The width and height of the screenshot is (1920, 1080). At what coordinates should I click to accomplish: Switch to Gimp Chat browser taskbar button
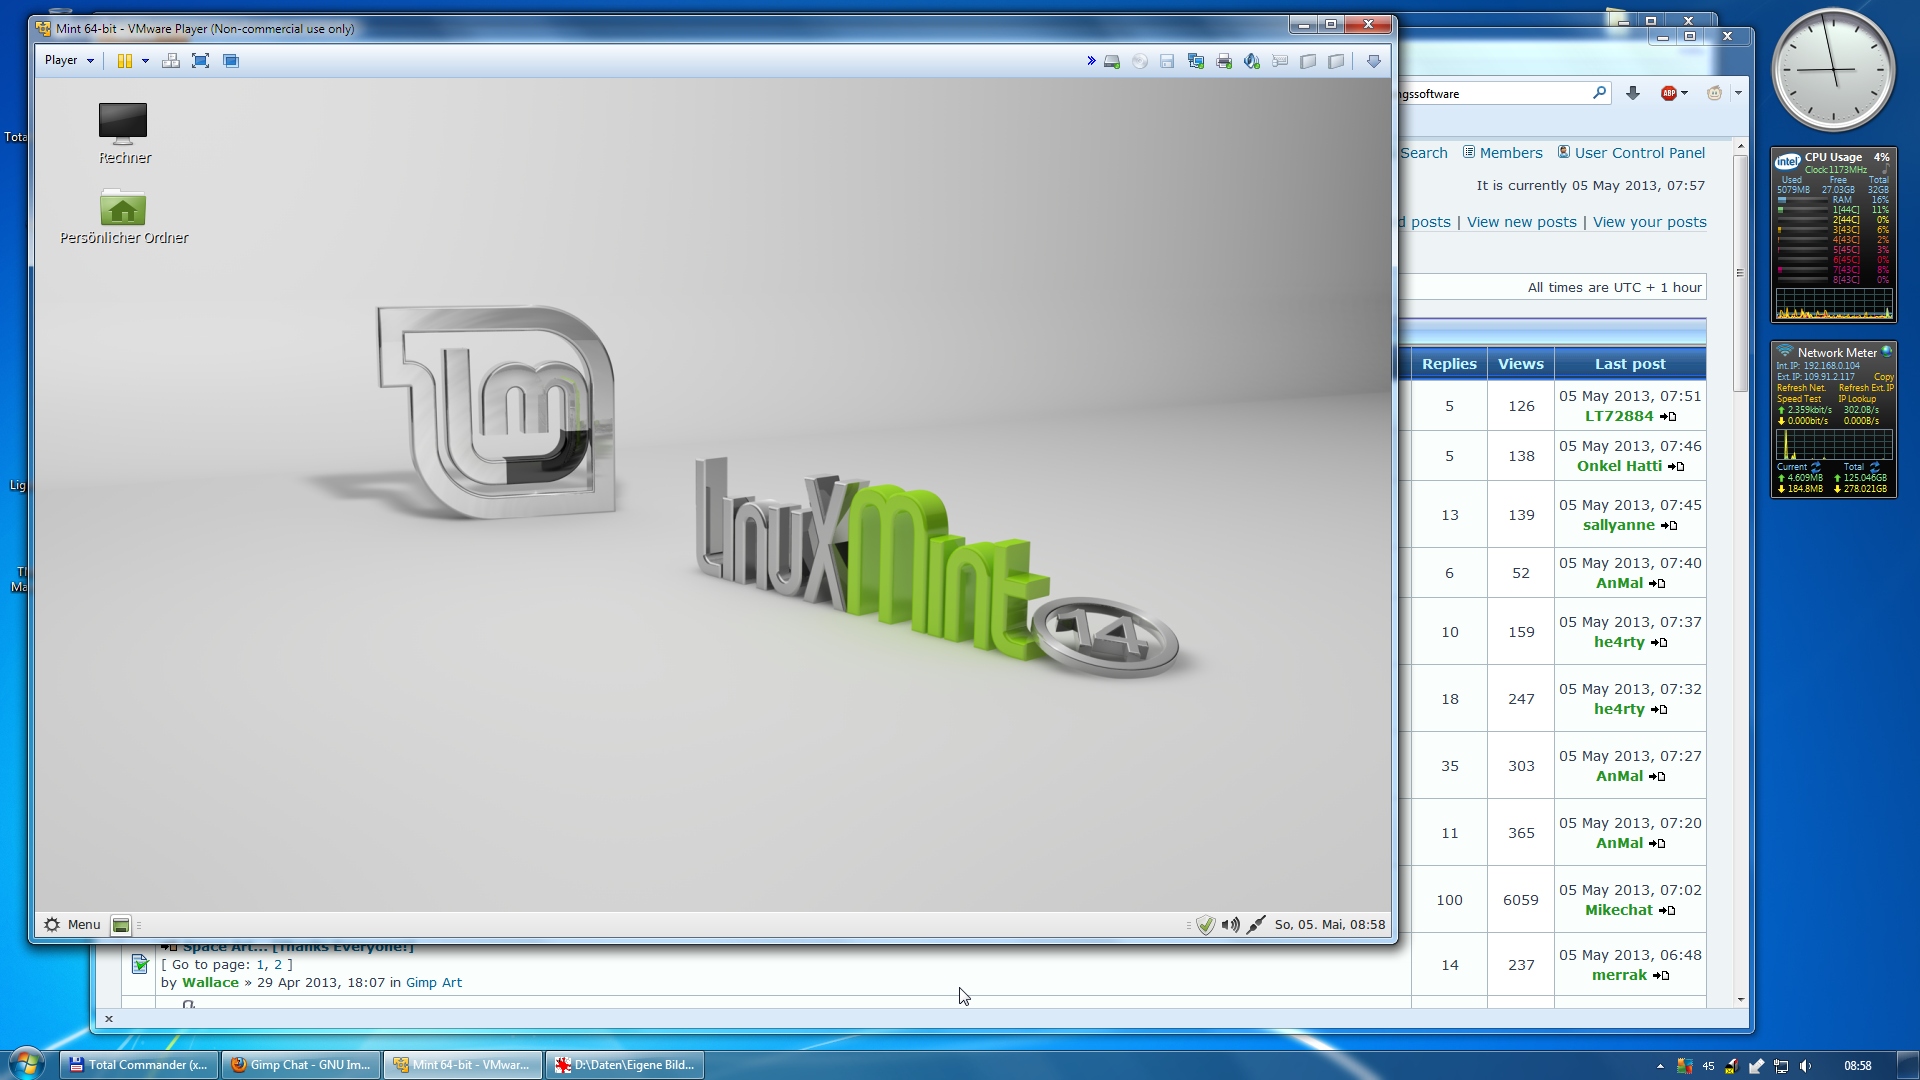(x=301, y=1065)
